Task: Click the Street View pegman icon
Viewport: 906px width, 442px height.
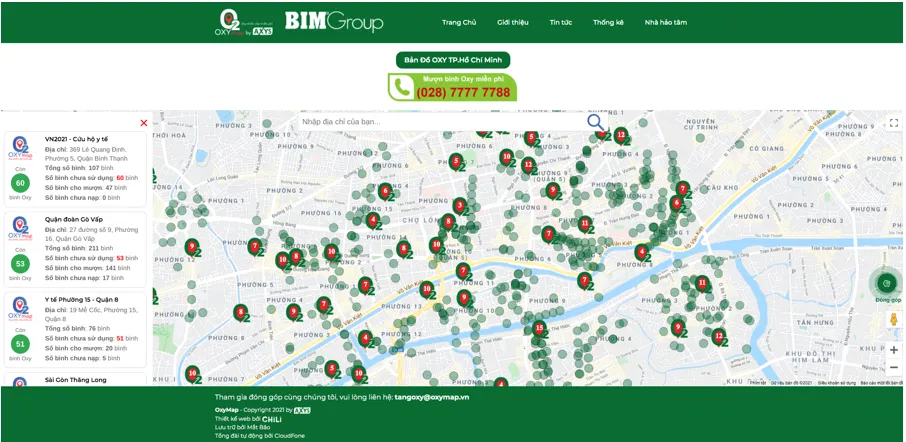Action: click(x=893, y=320)
